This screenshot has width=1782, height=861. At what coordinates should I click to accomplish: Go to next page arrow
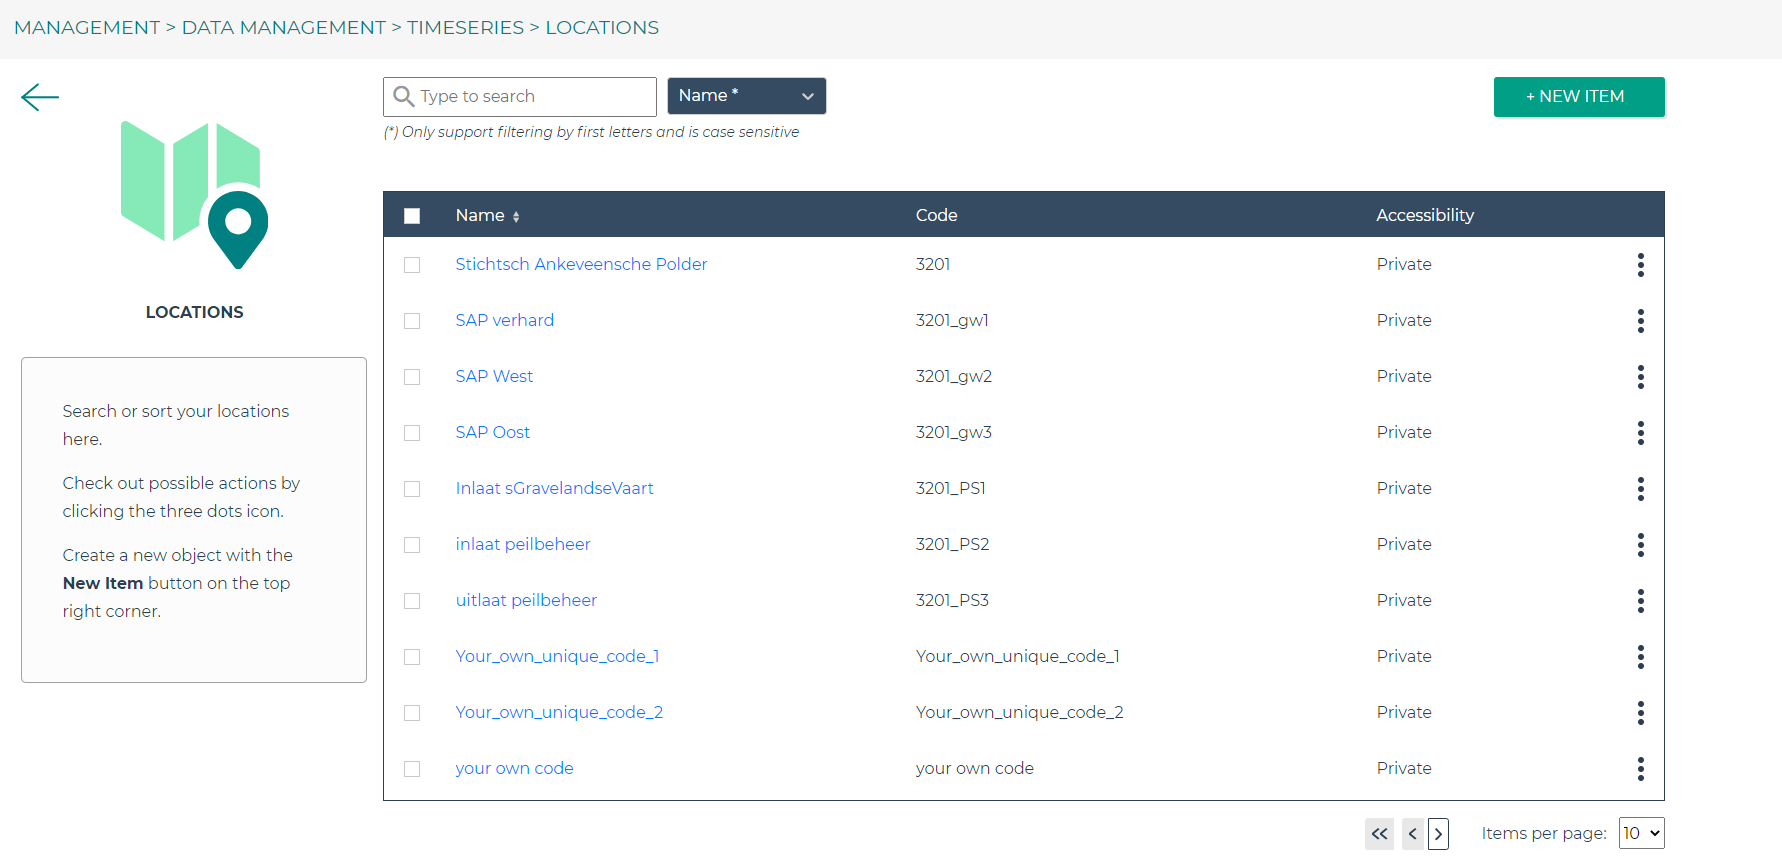(1438, 833)
